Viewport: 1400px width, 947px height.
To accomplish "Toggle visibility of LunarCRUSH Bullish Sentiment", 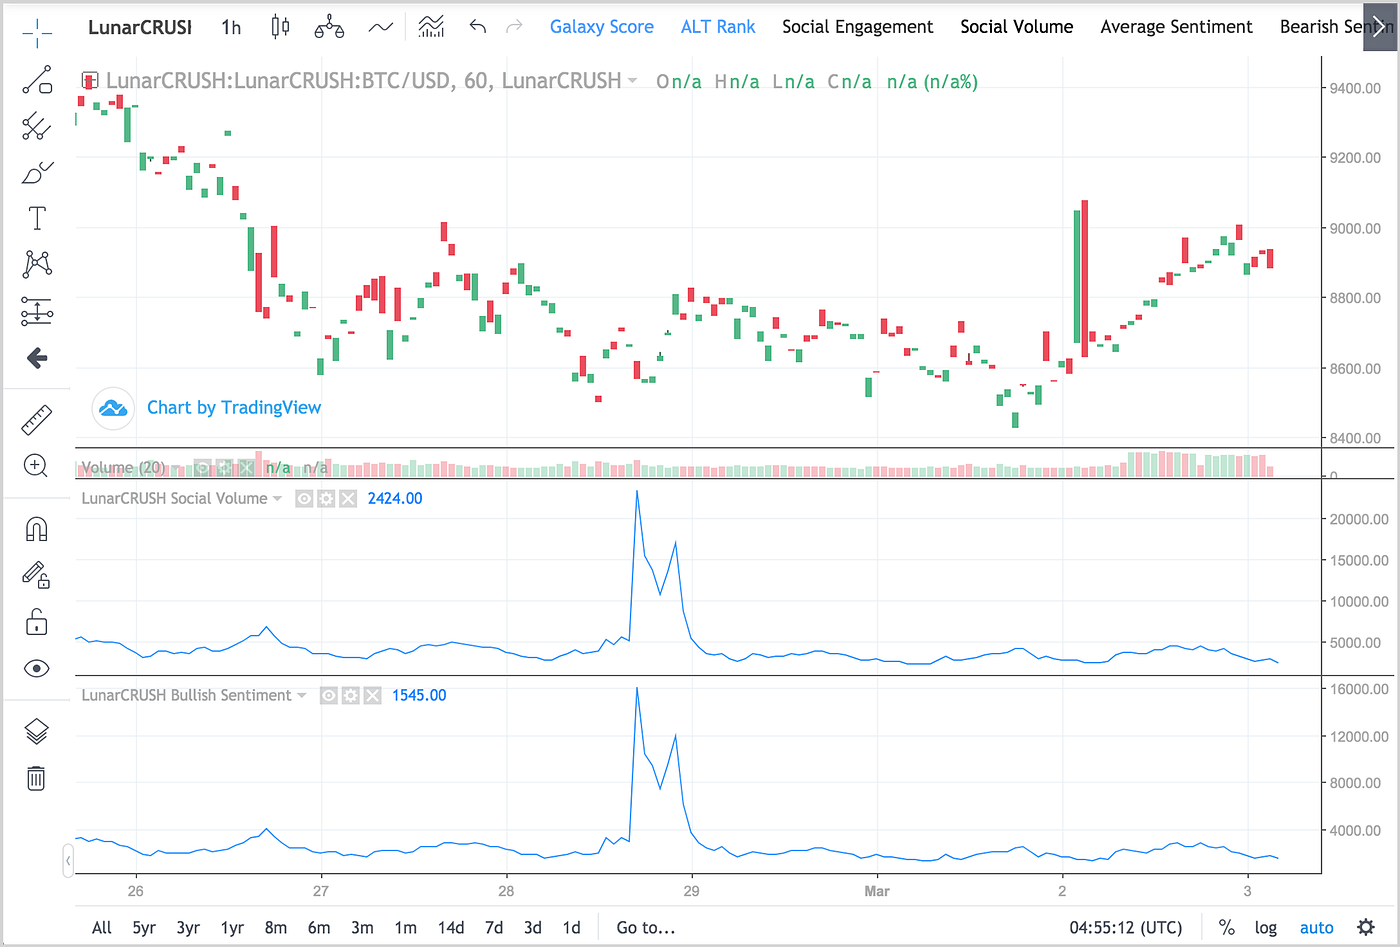I will pyautogui.click(x=328, y=695).
